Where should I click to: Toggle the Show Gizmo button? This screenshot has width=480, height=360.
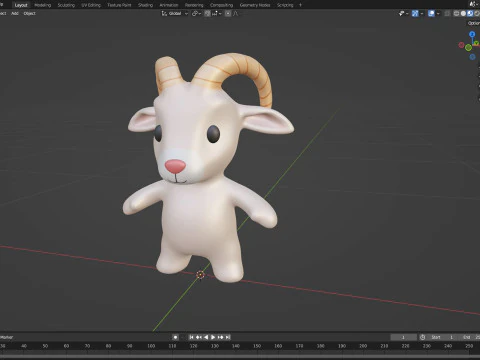(x=415, y=13)
